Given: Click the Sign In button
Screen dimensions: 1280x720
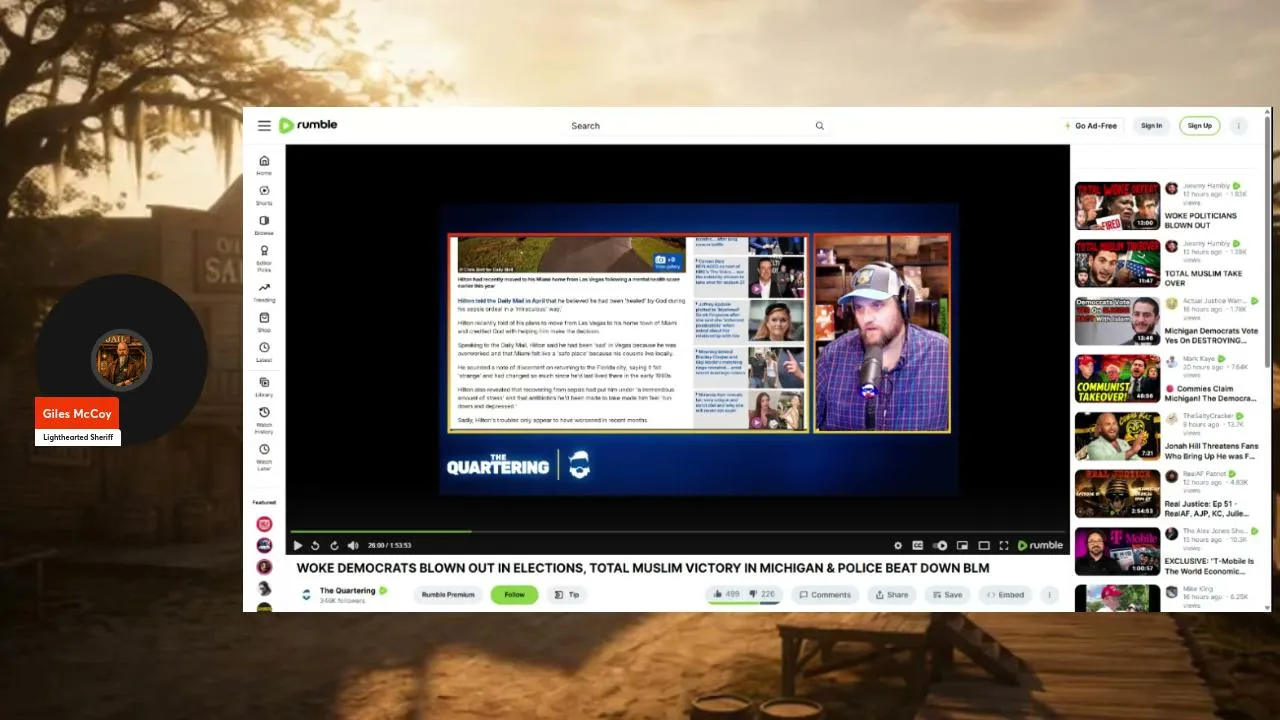Looking at the screenshot, I should 1152,126.
